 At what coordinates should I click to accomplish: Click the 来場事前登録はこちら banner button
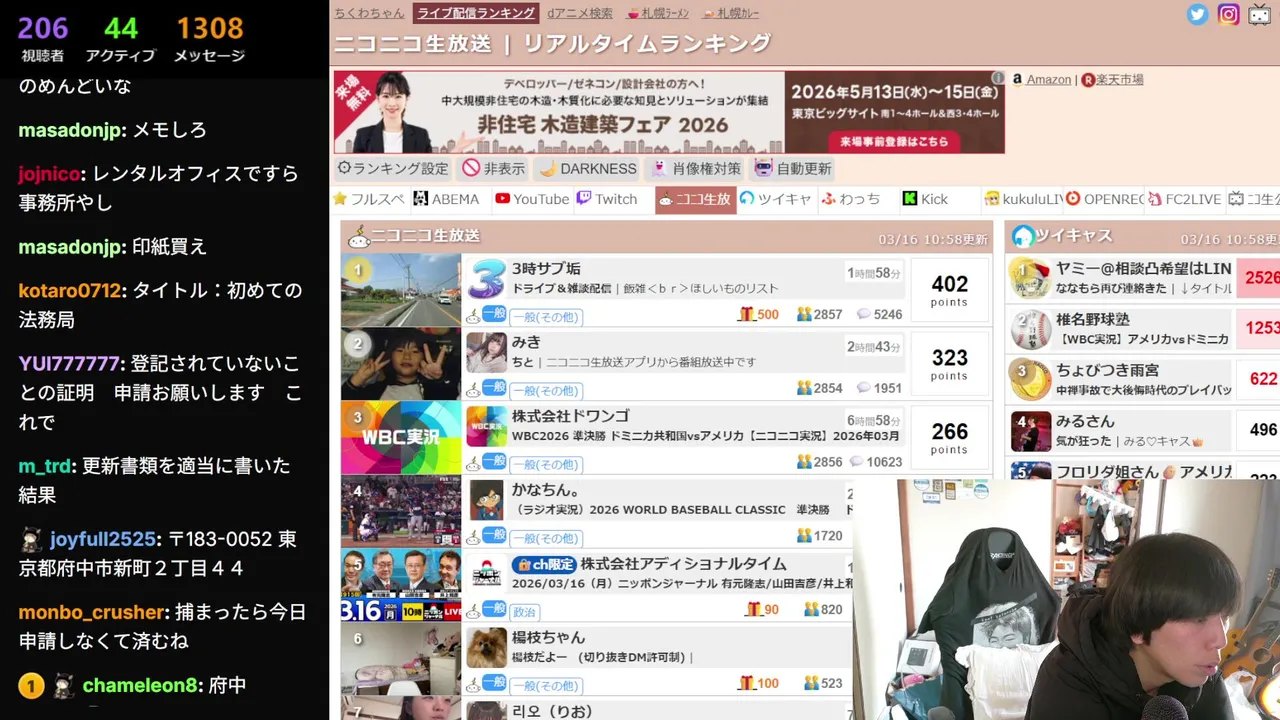894,141
